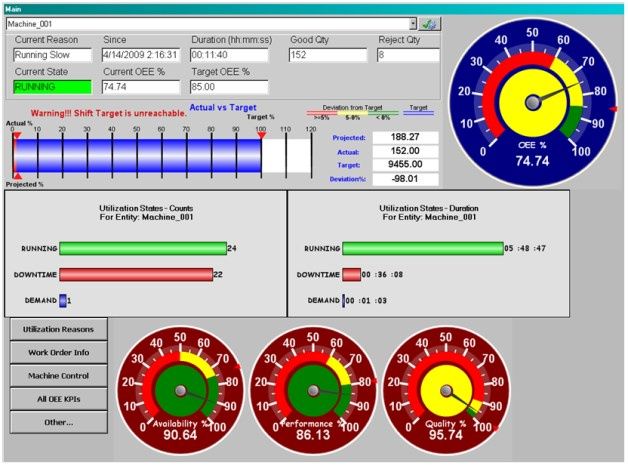Click the red DOWNTIME counts bar

(x=136, y=275)
